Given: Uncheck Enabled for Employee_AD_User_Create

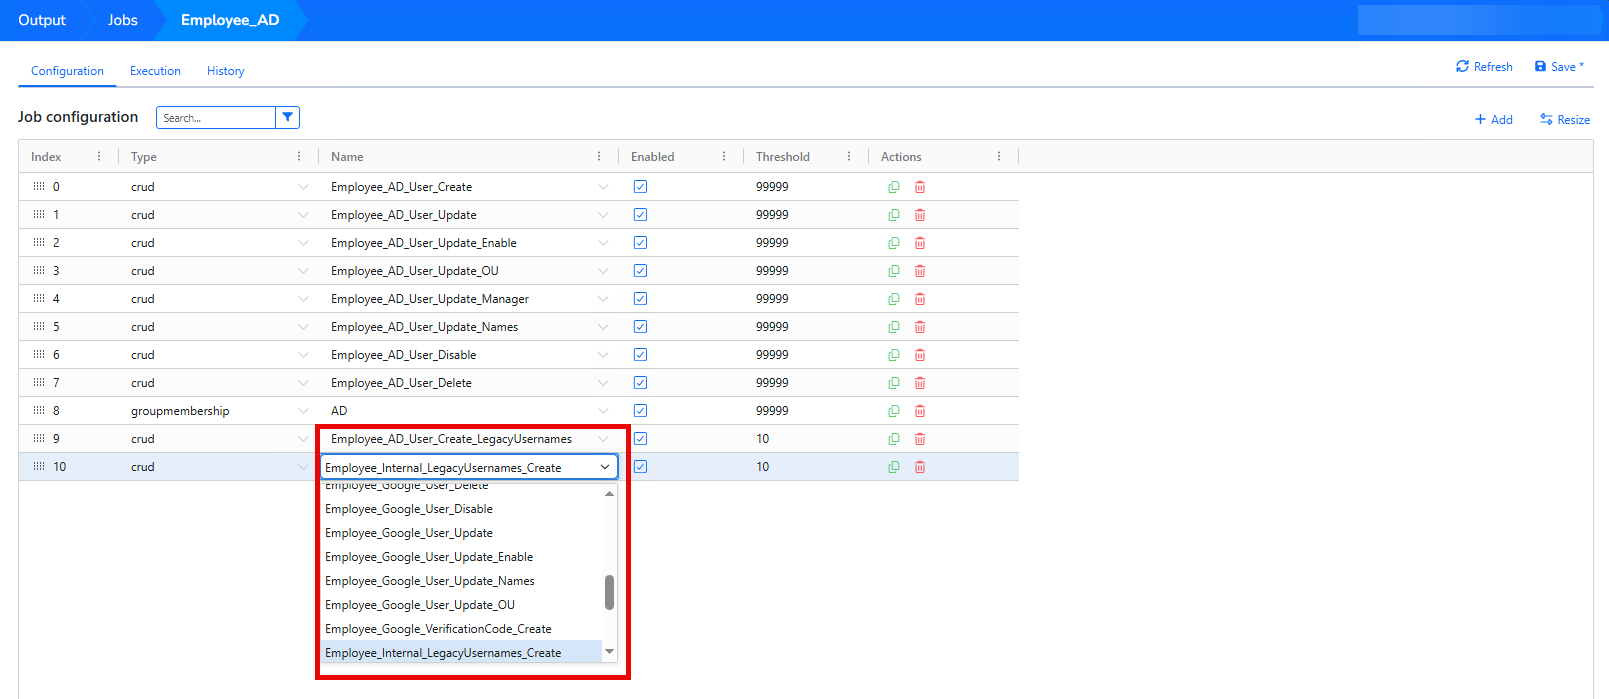Looking at the screenshot, I should tap(640, 187).
